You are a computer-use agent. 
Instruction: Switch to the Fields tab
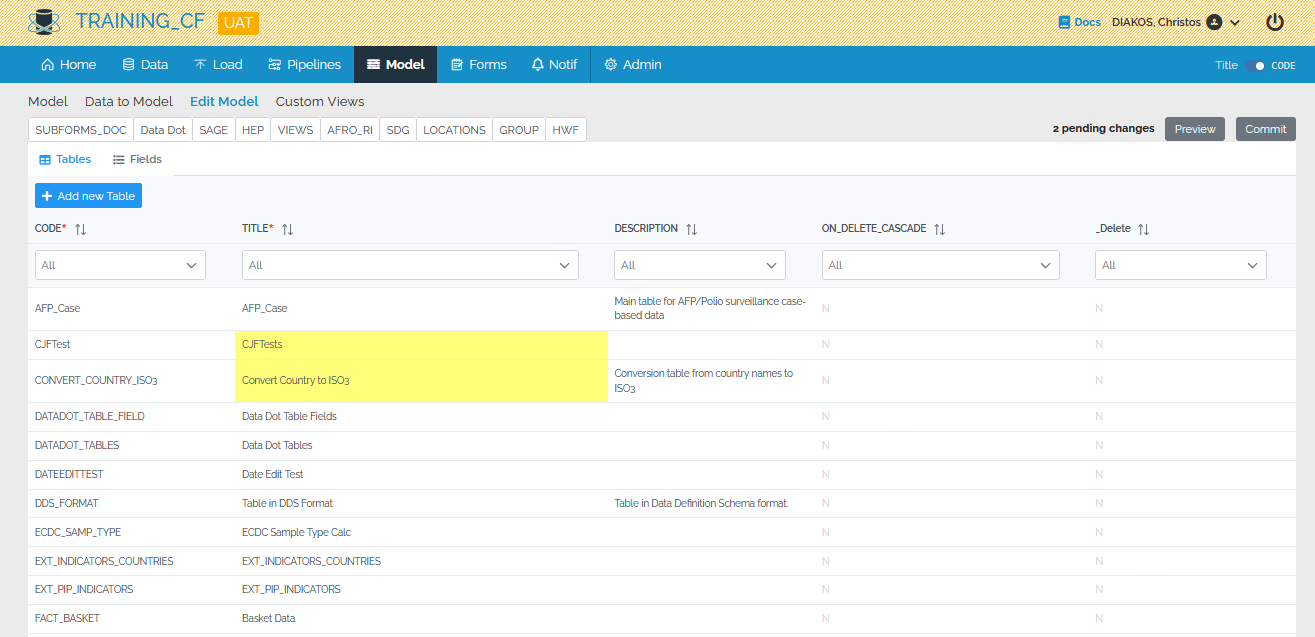point(137,160)
